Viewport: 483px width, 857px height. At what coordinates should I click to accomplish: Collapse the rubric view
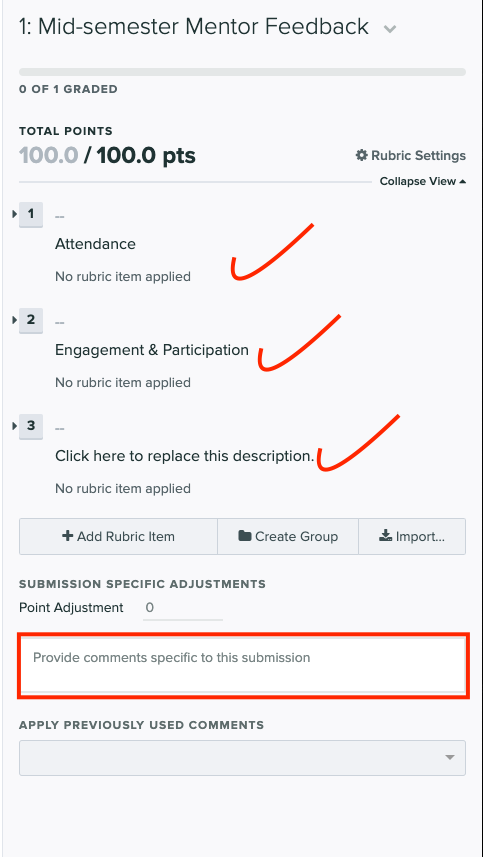click(423, 181)
